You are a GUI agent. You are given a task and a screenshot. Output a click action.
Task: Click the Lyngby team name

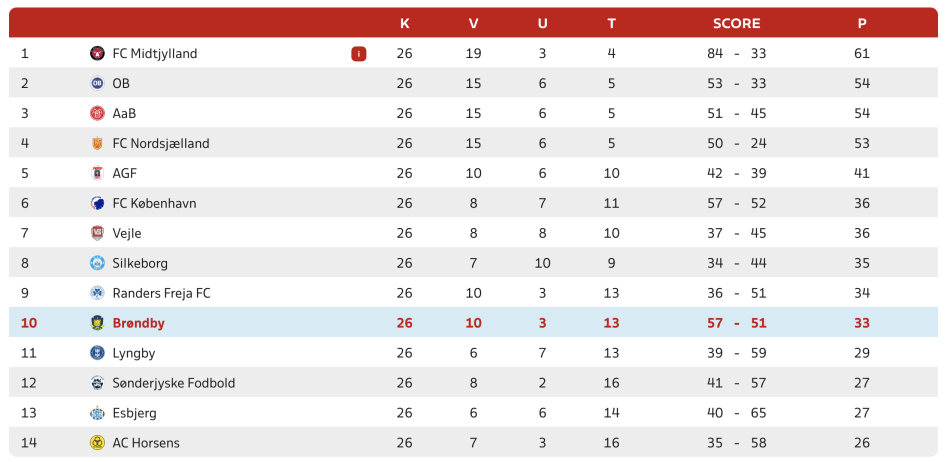[134, 354]
